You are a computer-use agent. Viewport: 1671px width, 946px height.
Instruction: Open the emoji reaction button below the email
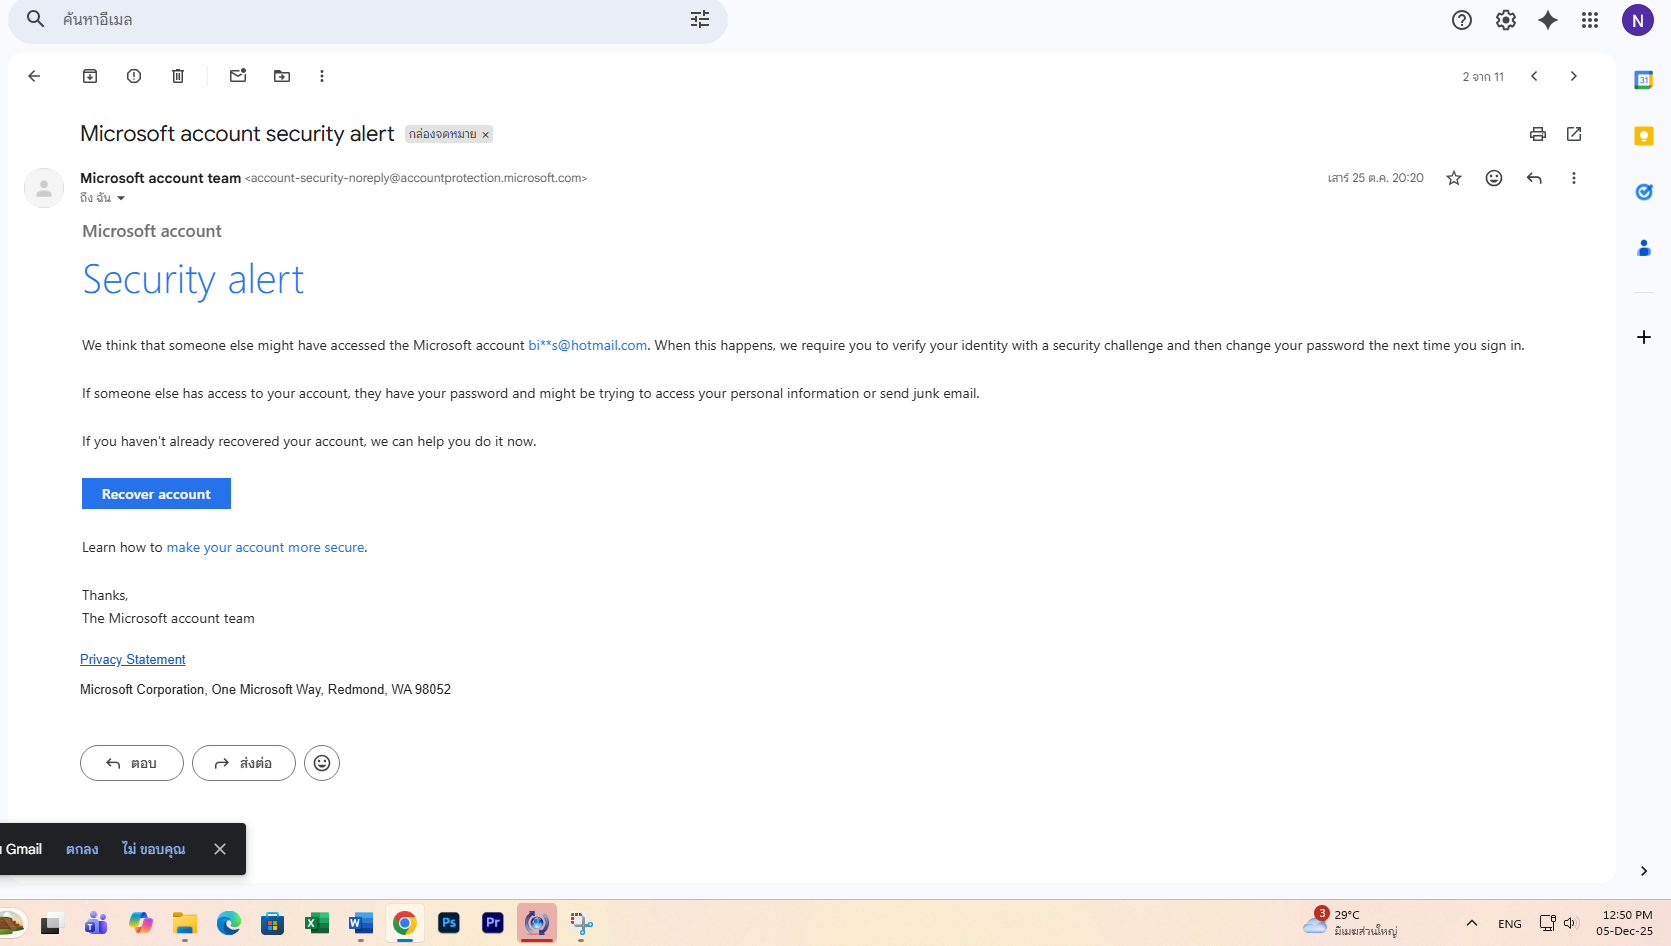pyautogui.click(x=322, y=763)
